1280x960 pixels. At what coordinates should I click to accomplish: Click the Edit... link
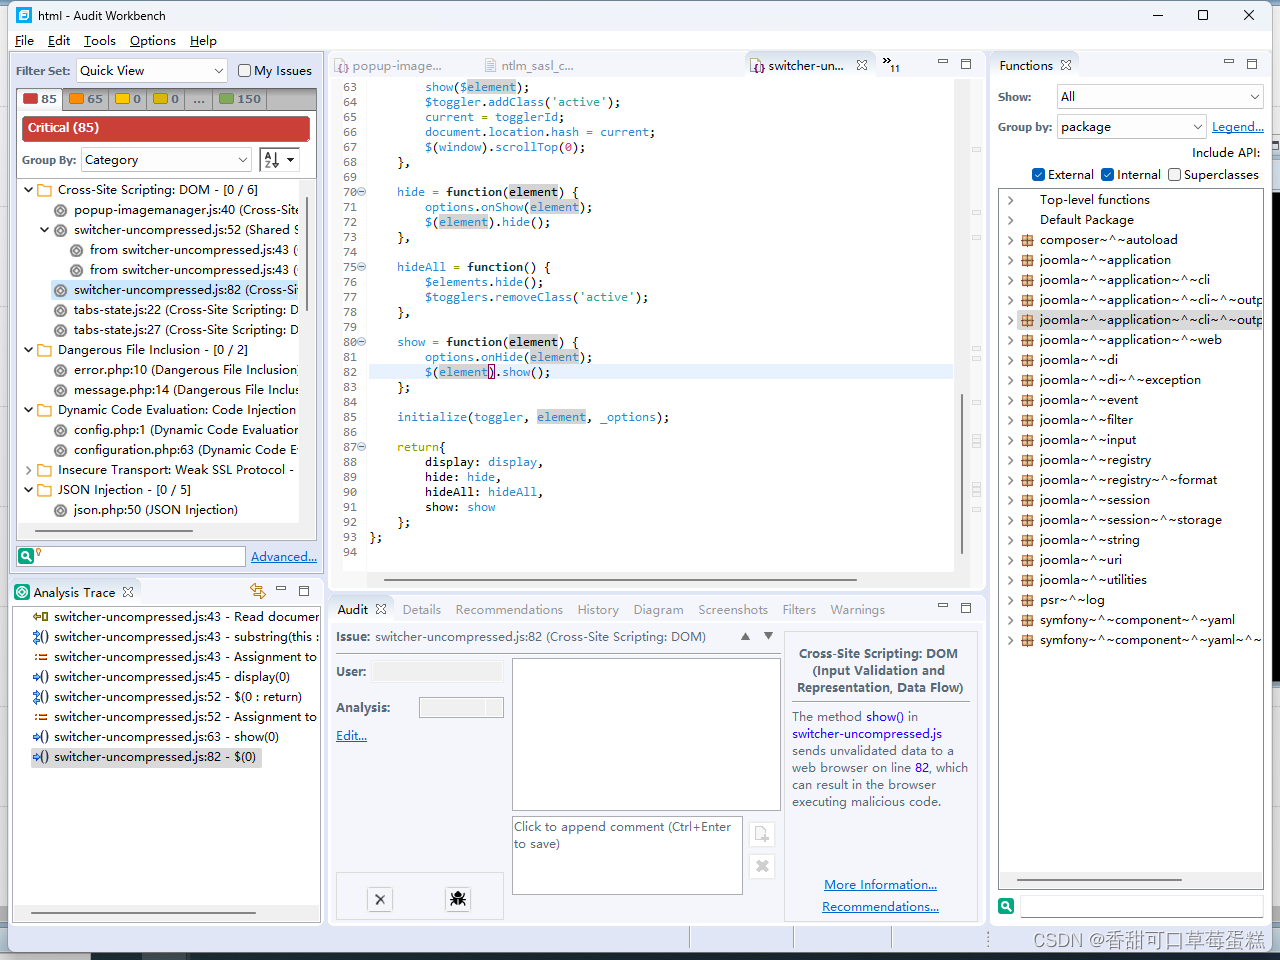click(351, 735)
